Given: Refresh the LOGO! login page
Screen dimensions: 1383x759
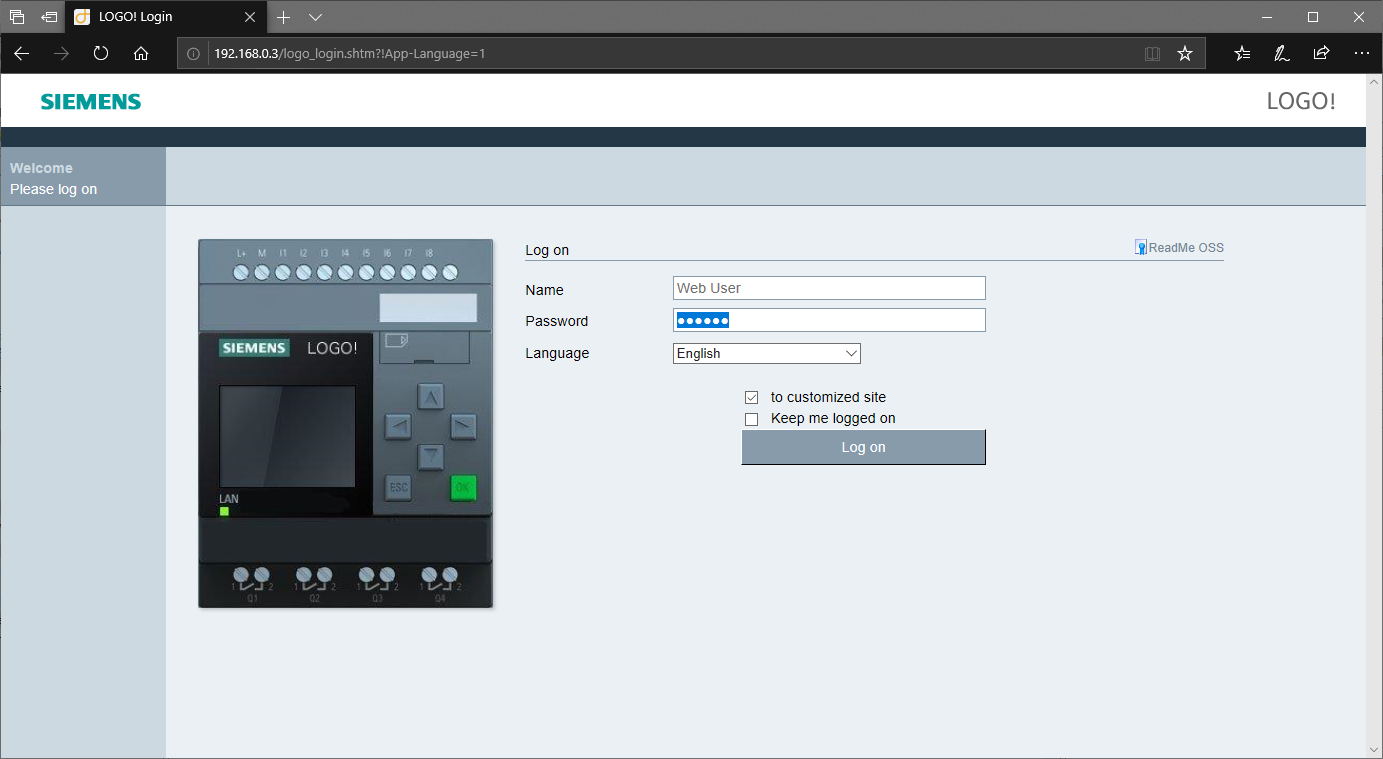Looking at the screenshot, I should [x=101, y=54].
